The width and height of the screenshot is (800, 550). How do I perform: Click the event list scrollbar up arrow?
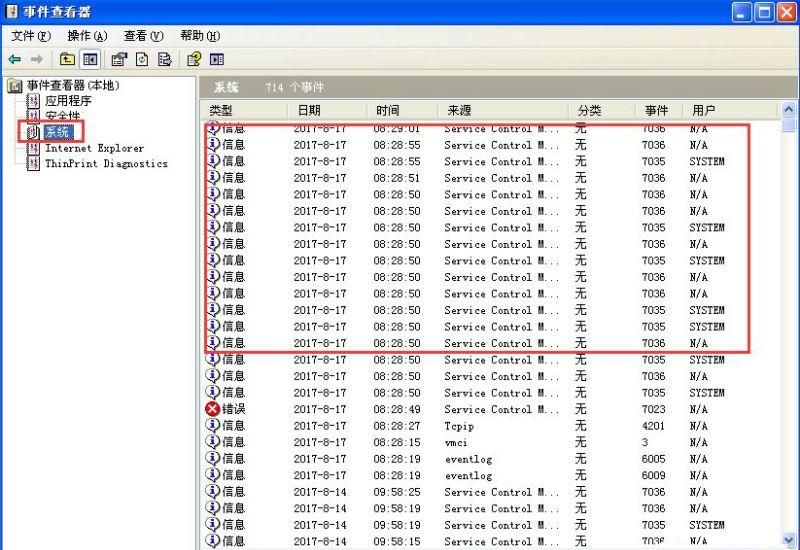point(788,110)
